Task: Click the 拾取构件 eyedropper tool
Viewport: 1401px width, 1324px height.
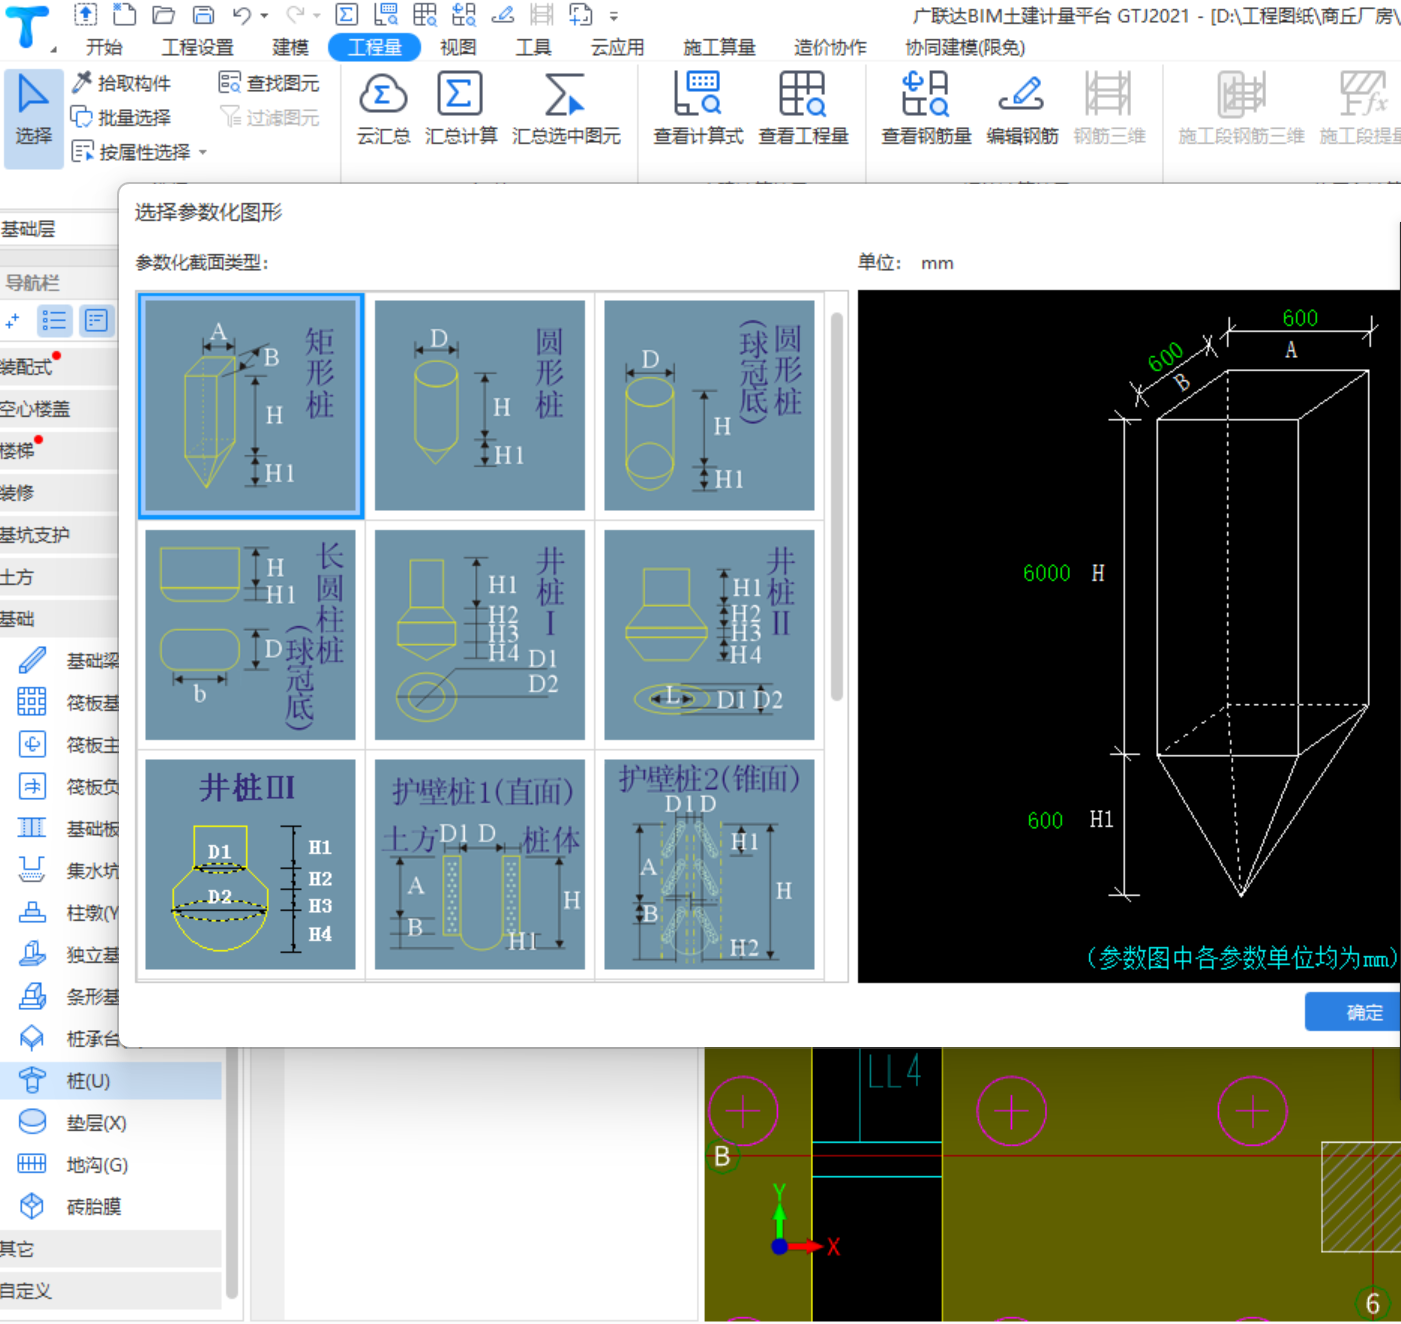Action: coord(121,83)
